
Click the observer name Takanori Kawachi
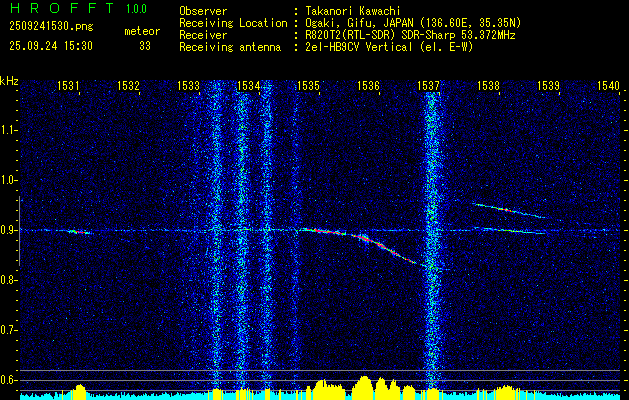tap(351, 11)
